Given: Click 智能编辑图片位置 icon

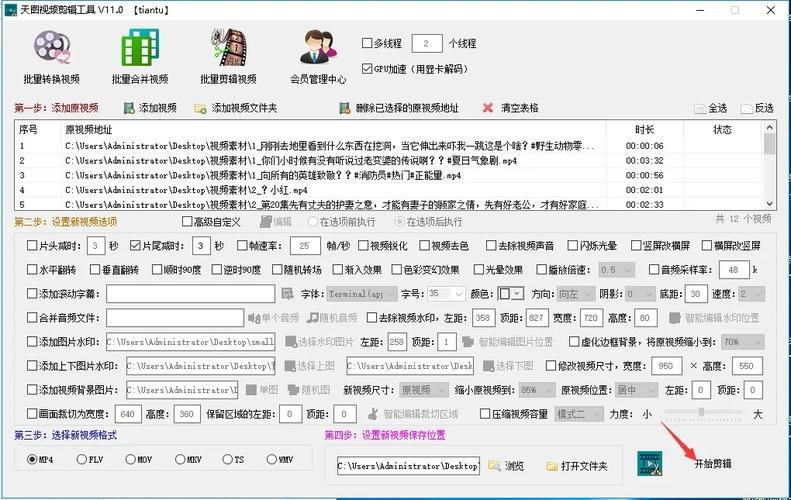Looking at the screenshot, I should click(x=468, y=342).
